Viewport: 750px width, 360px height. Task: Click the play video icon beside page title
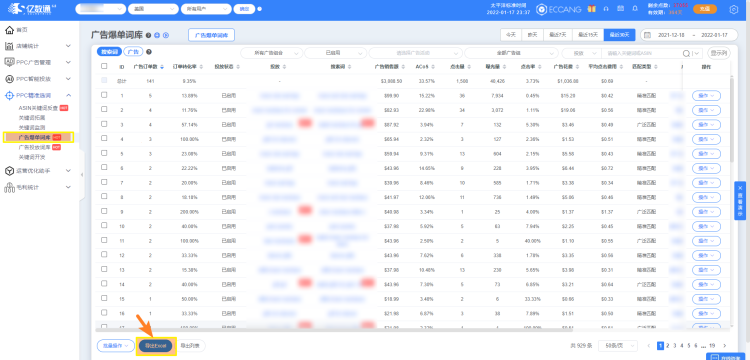[x=166, y=35]
